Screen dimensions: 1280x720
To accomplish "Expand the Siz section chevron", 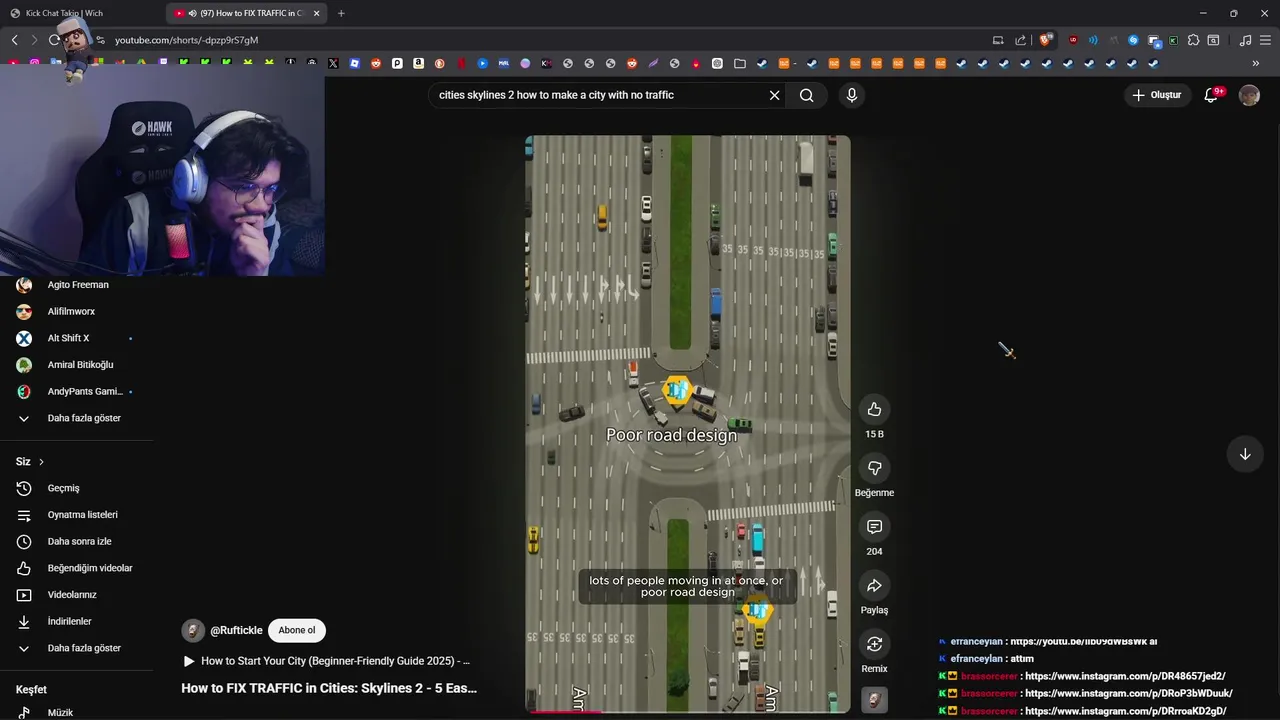I will point(41,462).
